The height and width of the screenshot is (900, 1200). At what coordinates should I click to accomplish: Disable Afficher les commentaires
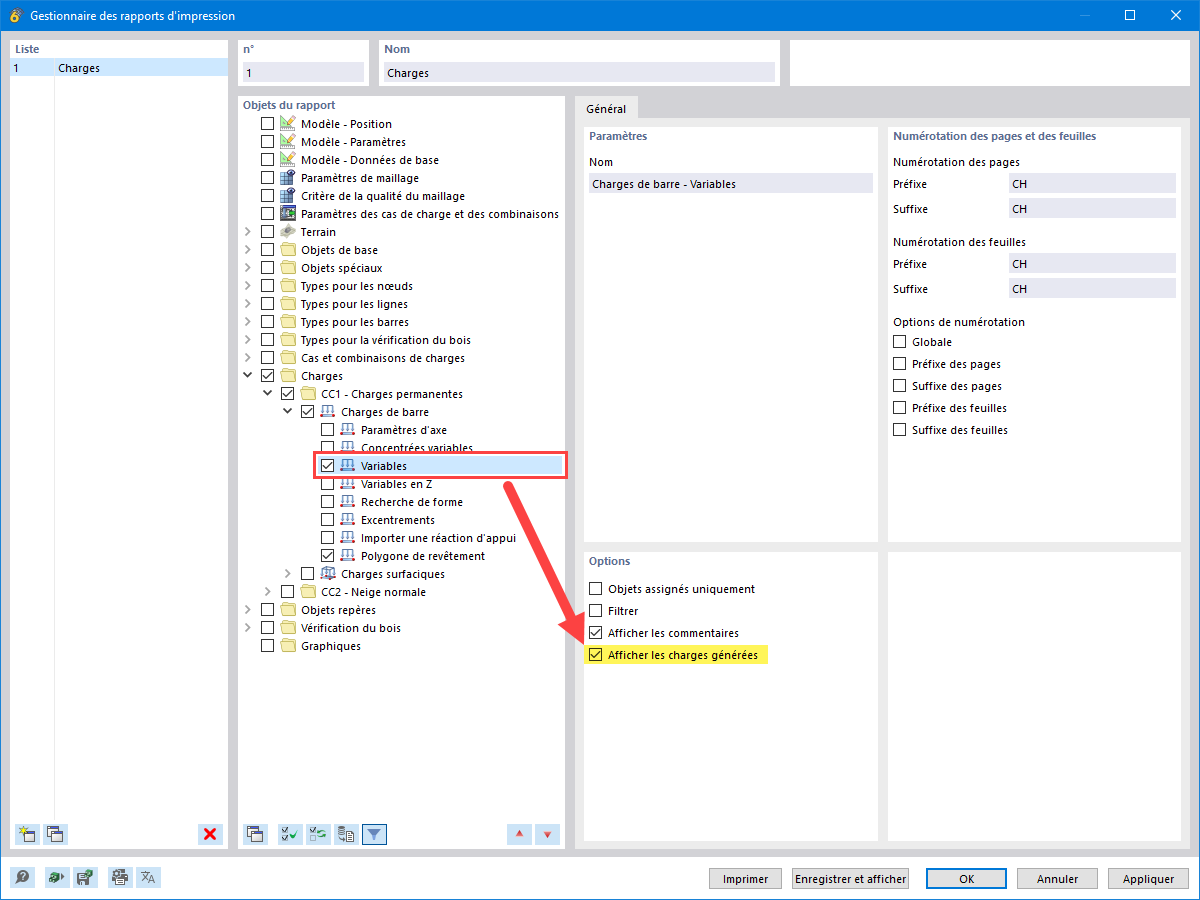tap(596, 633)
